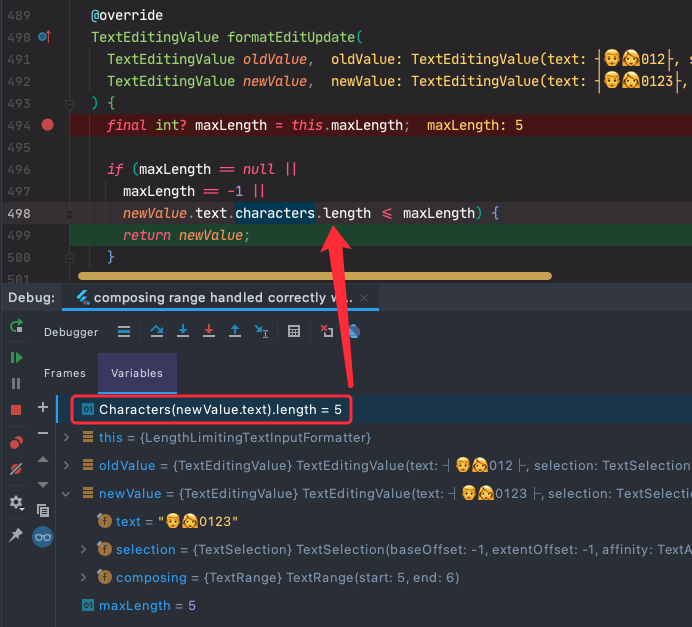Click fold end marker at line 500
Screen dimensions: 692x627
[x=69, y=258]
